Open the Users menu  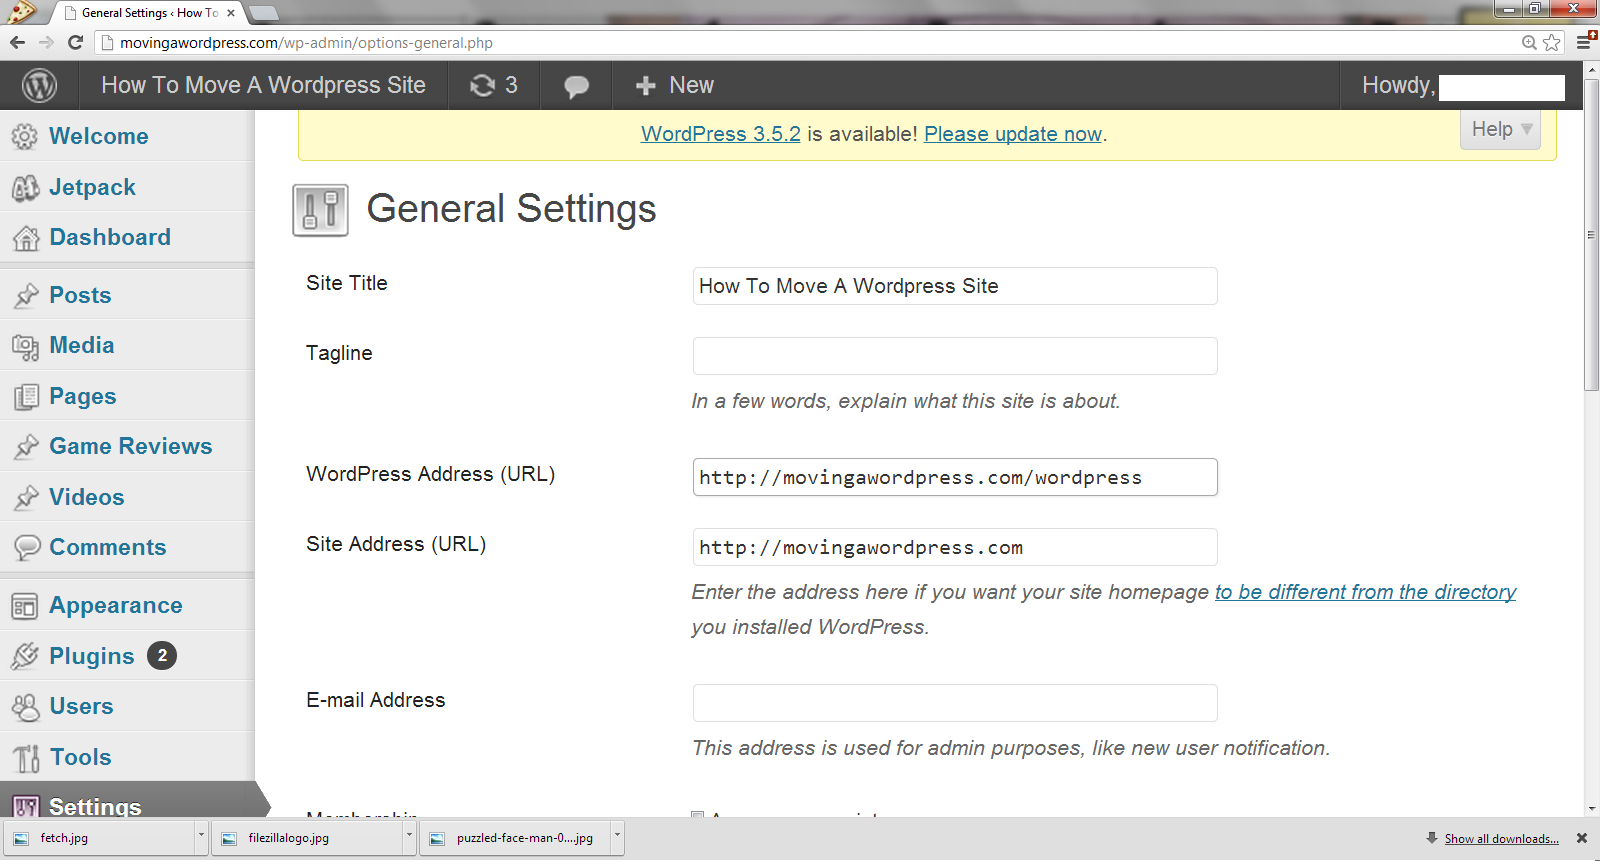coord(81,707)
